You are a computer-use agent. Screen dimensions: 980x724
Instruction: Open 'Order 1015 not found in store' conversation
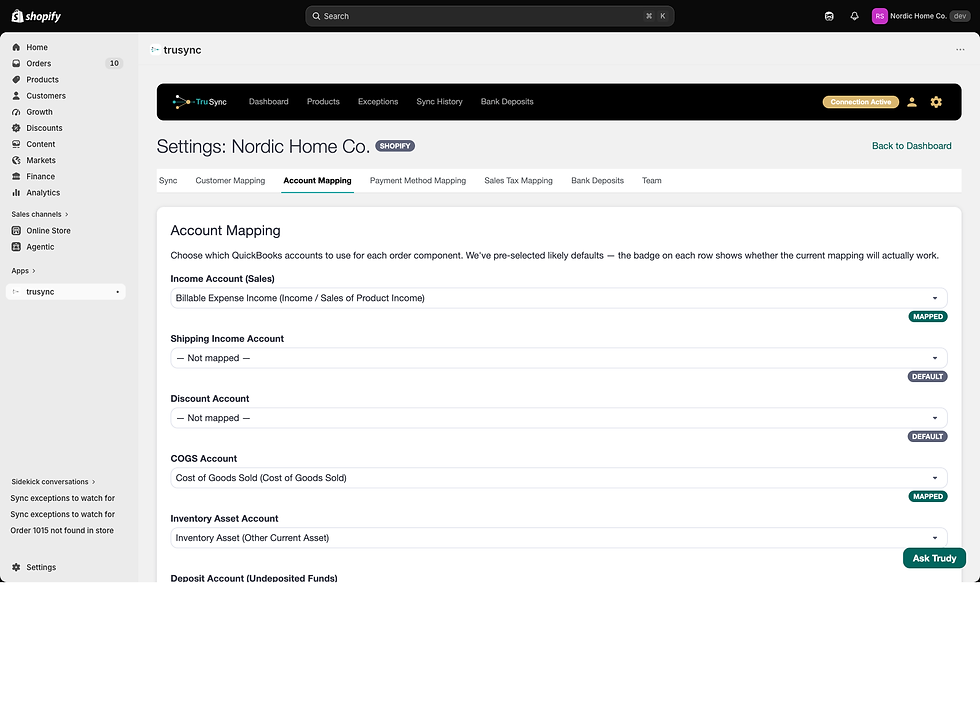(62, 531)
